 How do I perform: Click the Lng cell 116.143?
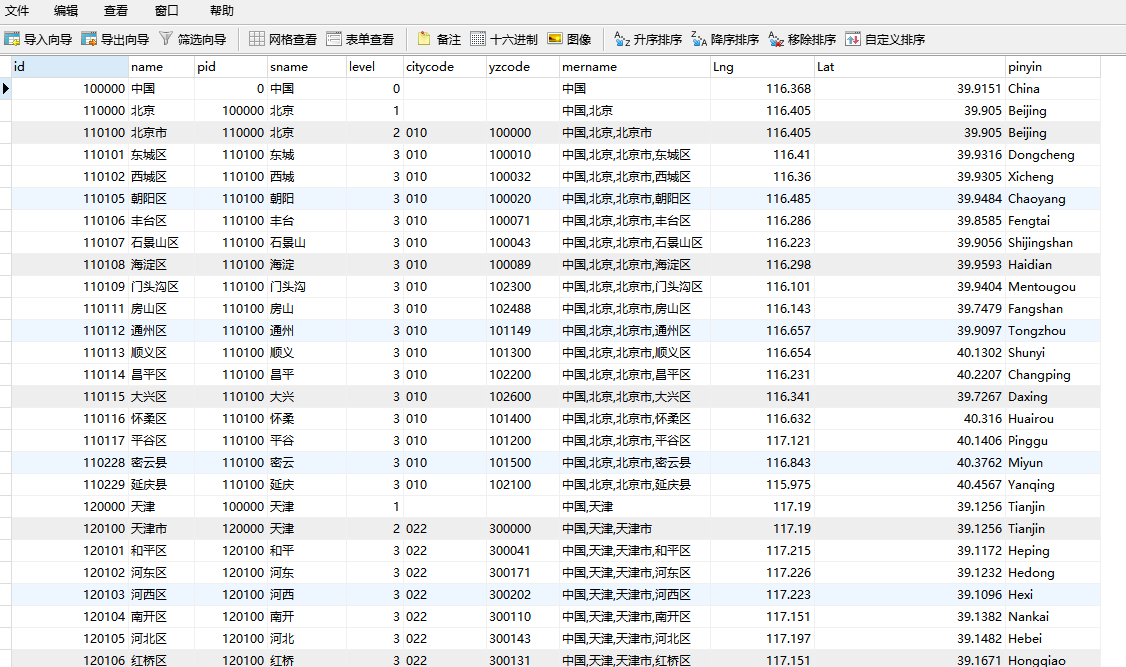click(x=763, y=309)
